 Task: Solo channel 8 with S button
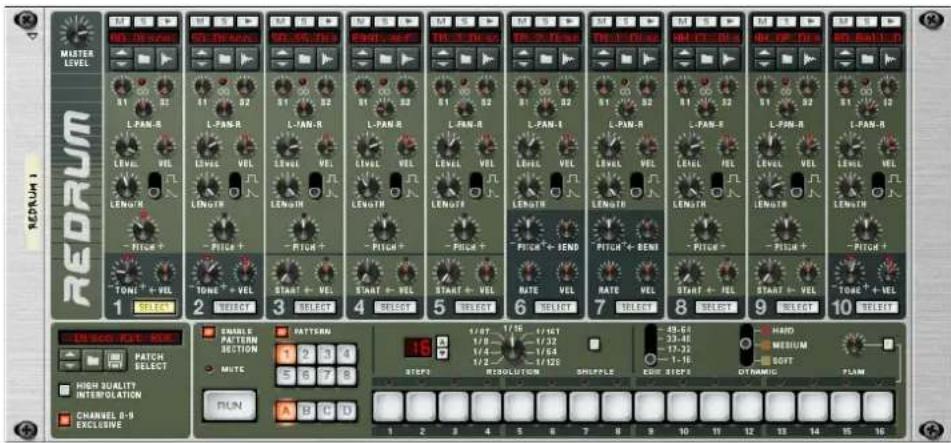point(705,21)
